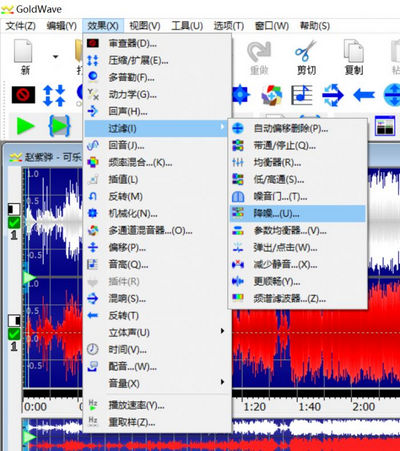Open the 视图(V) menu
Image resolution: width=400 pixels, height=451 pixels.
pos(145,26)
